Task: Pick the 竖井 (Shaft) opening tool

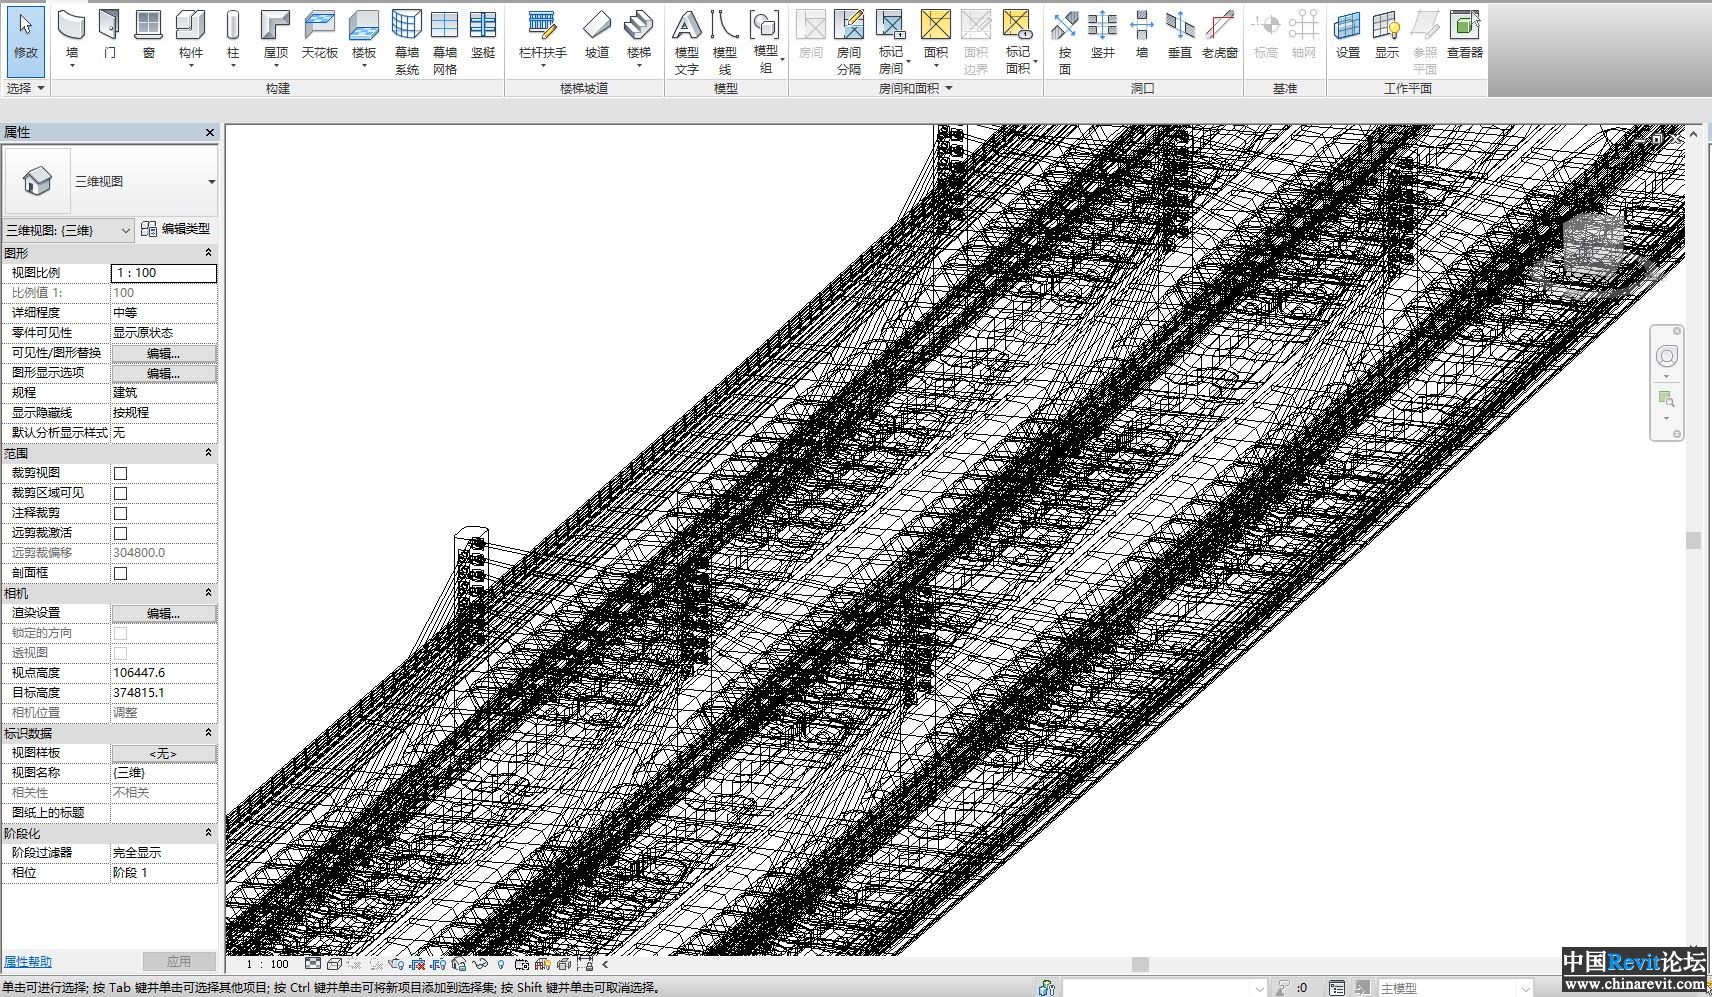Action: pyautogui.click(x=1103, y=38)
